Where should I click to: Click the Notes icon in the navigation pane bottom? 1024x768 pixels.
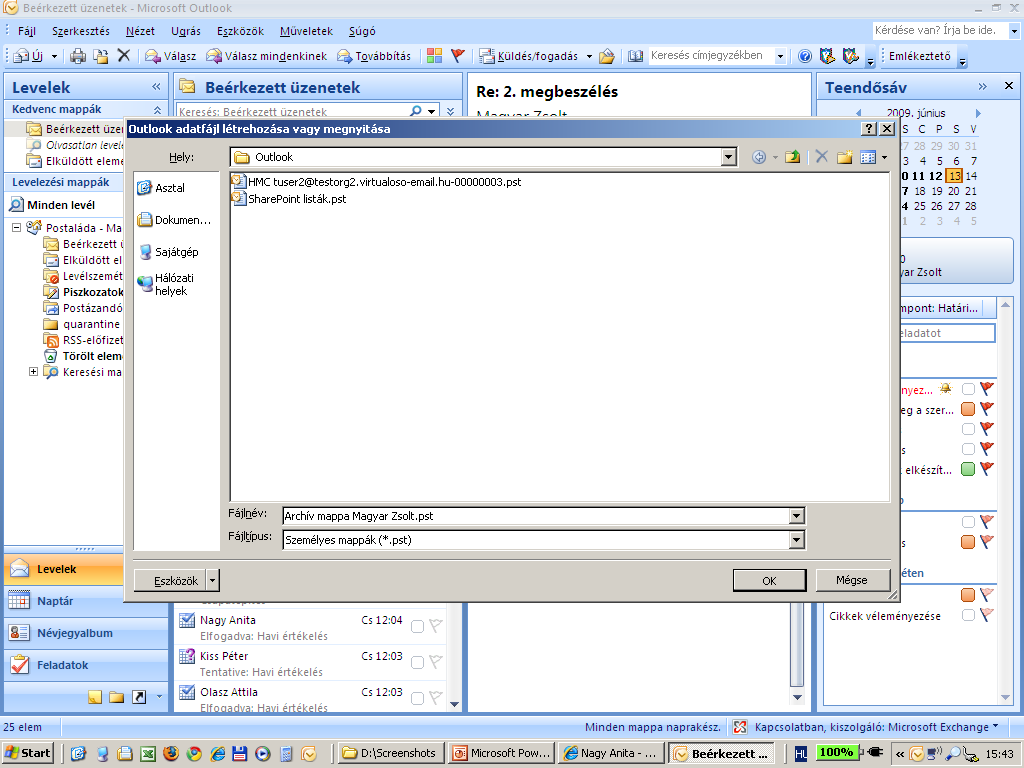click(95, 697)
